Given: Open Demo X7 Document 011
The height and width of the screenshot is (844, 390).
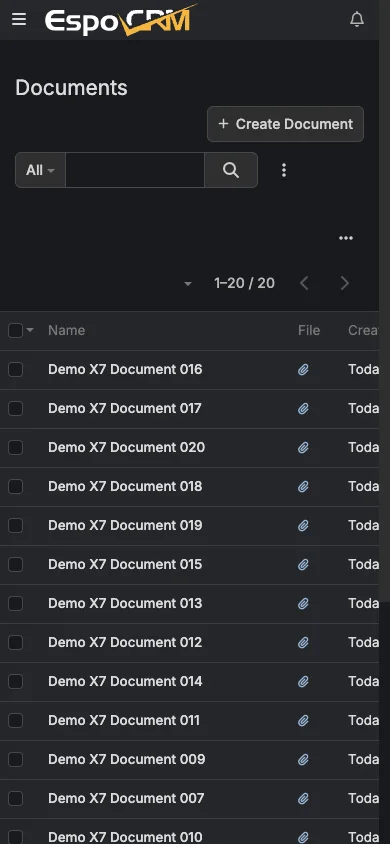Looking at the screenshot, I should pos(124,720).
